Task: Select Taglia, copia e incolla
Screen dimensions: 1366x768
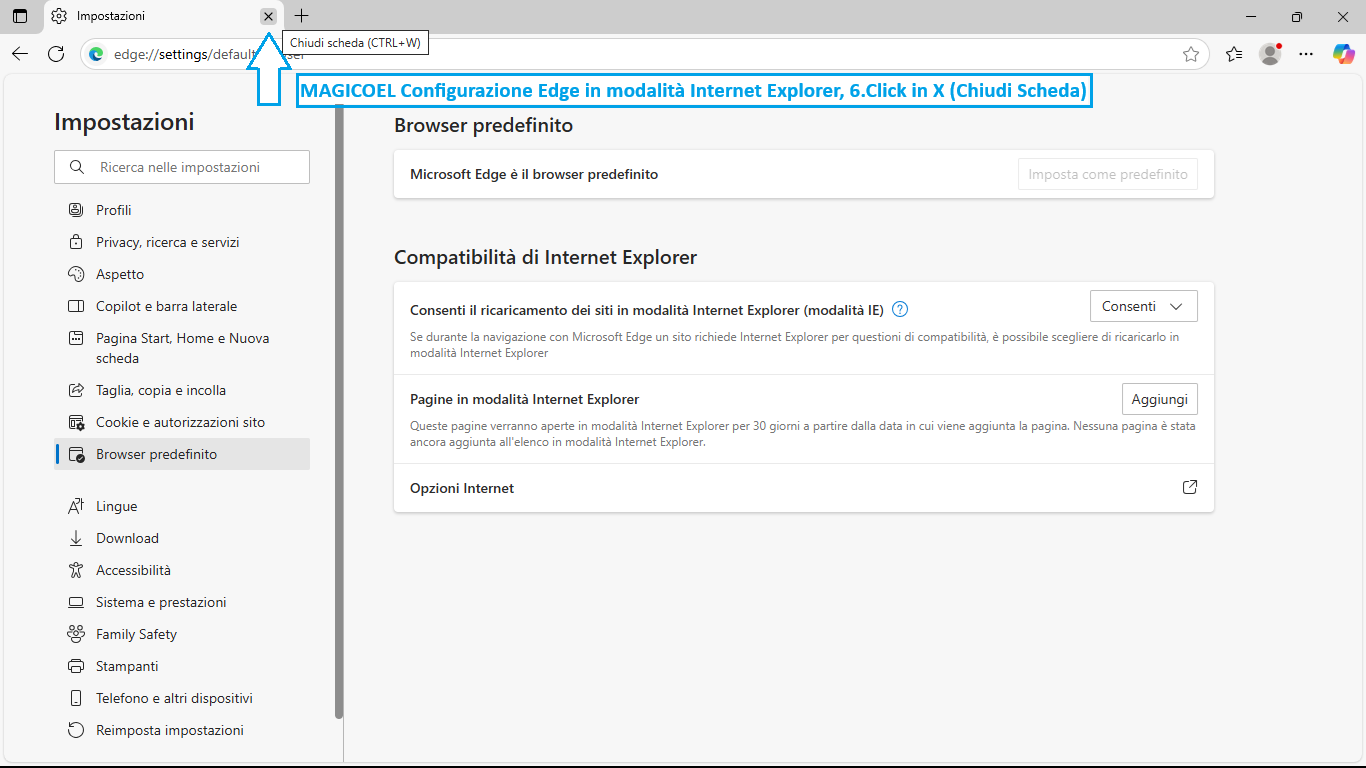Action: tap(182, 390)
